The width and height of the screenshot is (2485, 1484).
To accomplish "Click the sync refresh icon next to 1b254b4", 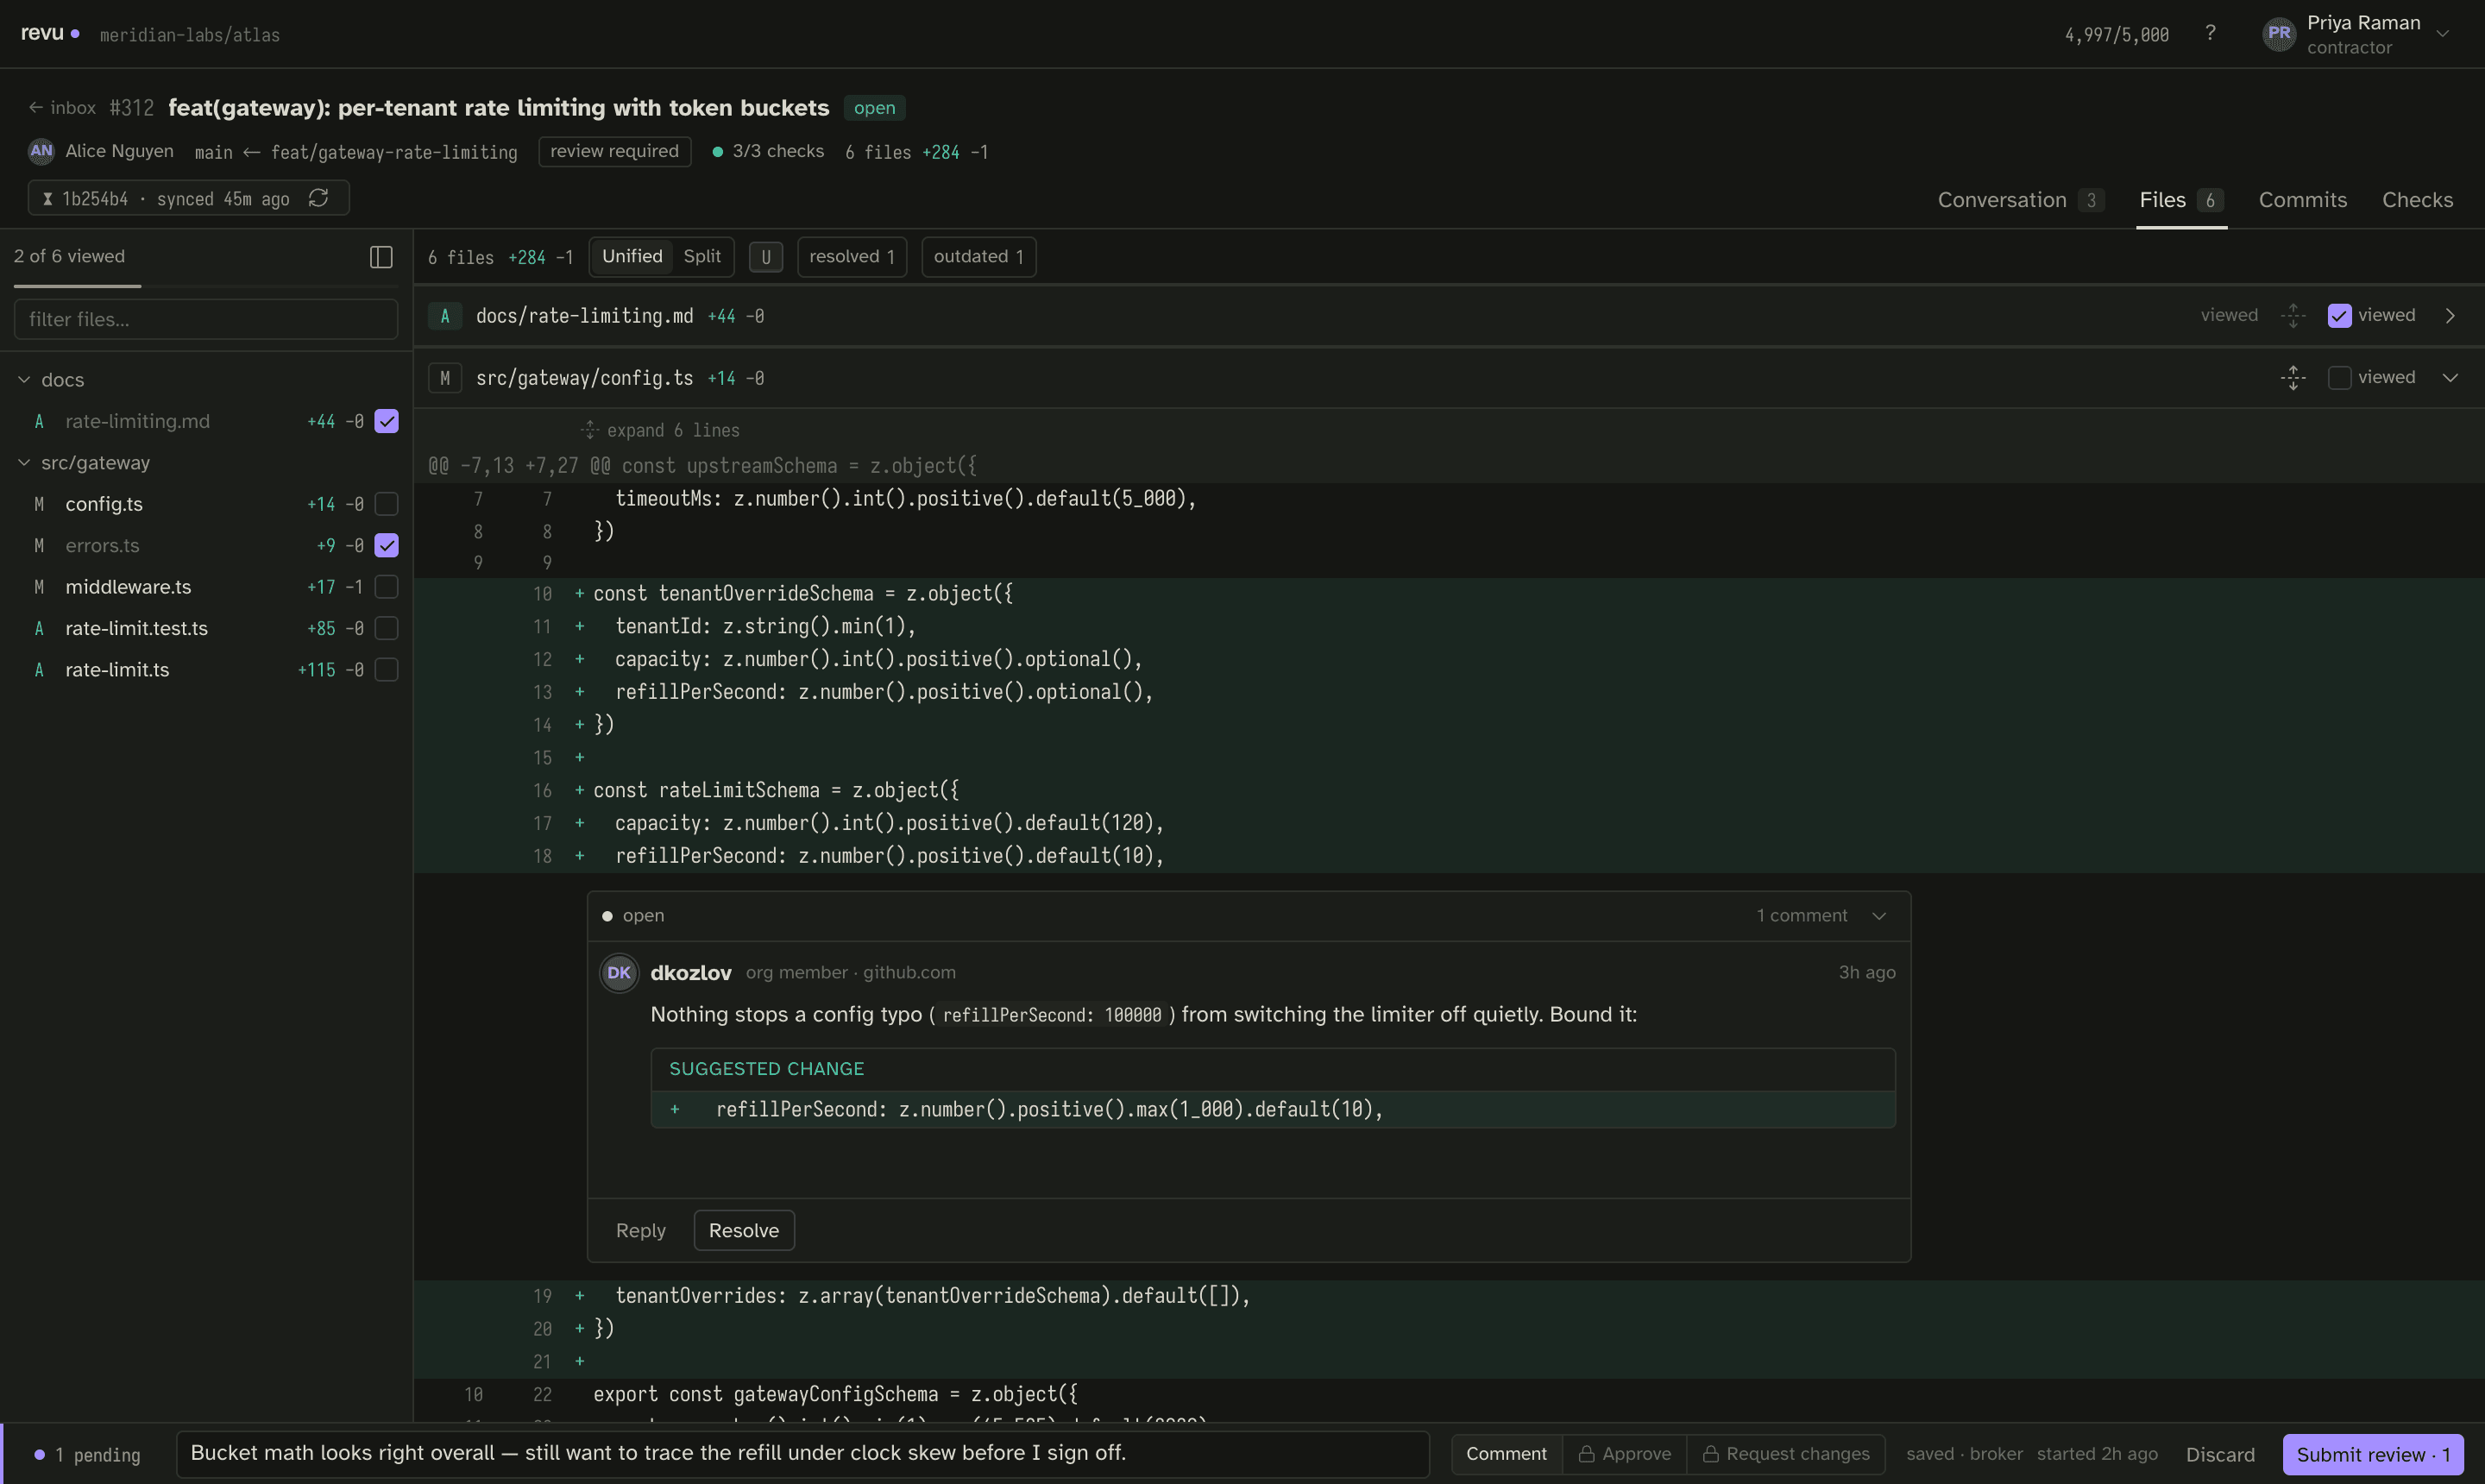I will (318, 198).
